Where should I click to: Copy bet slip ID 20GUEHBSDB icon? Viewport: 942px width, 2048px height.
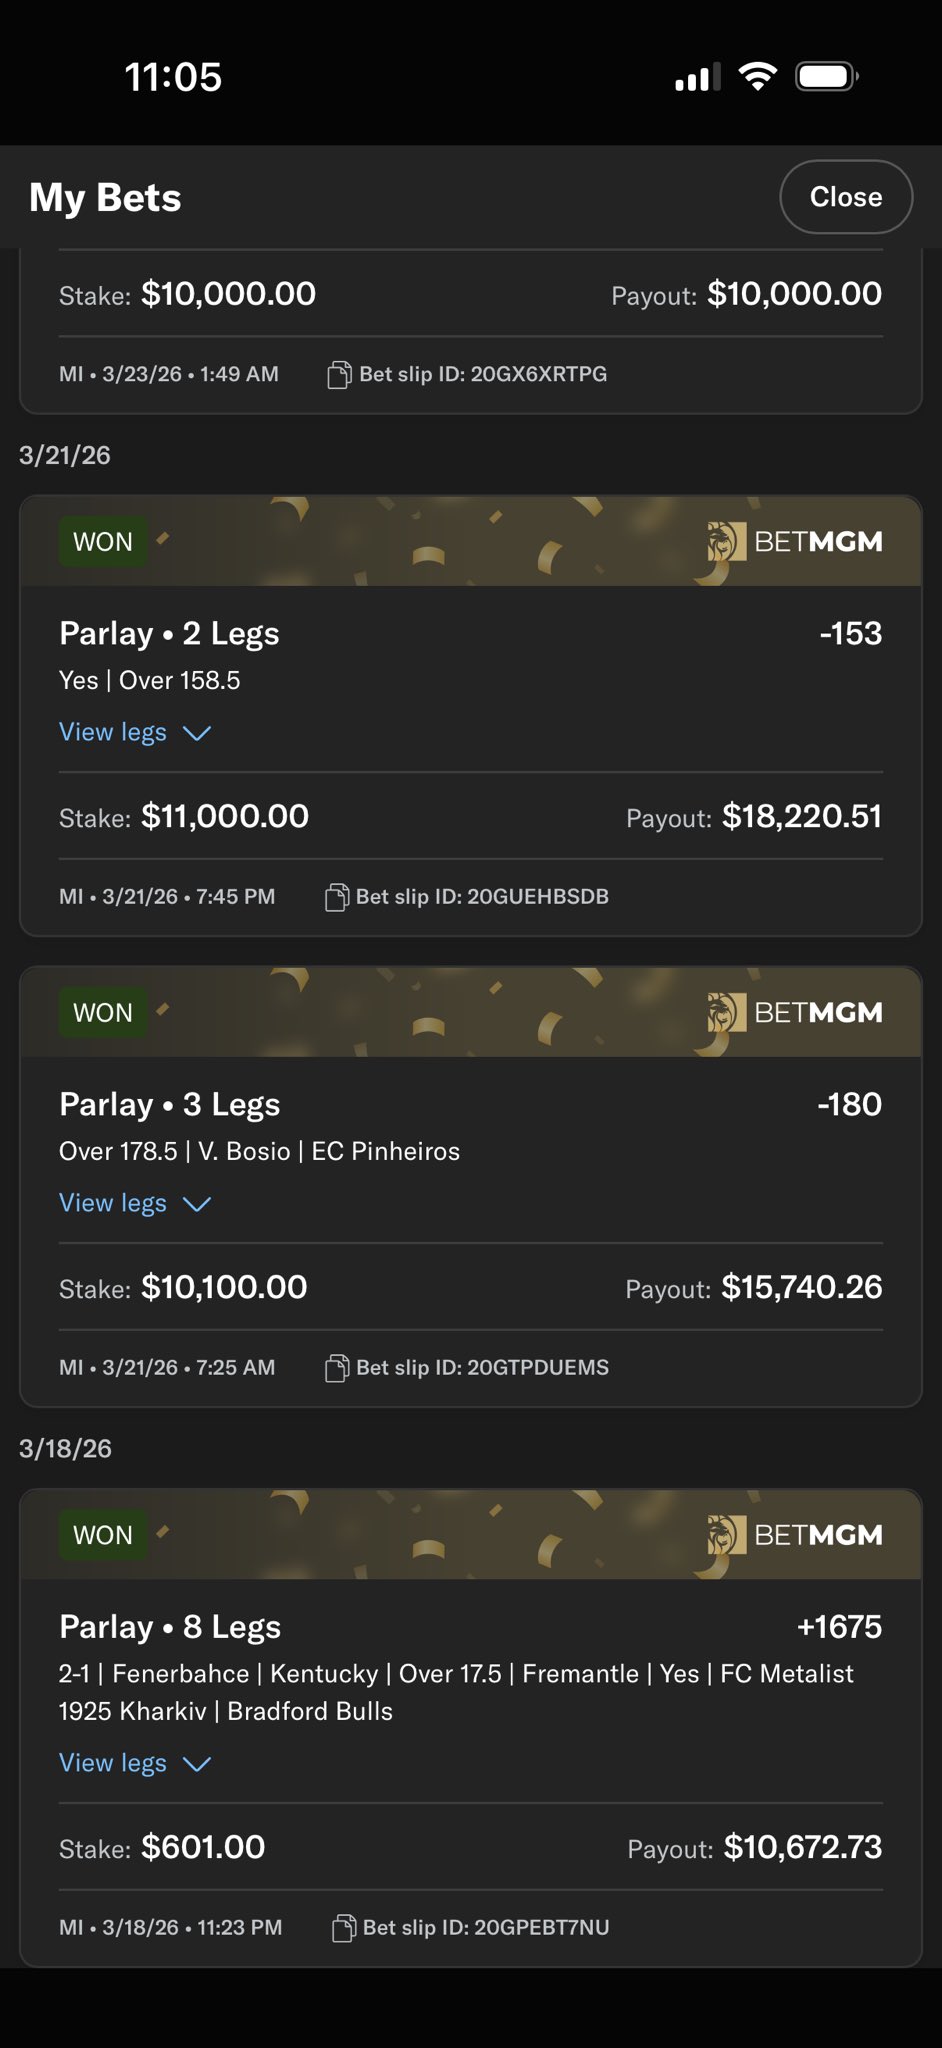(x=337, y=897)
